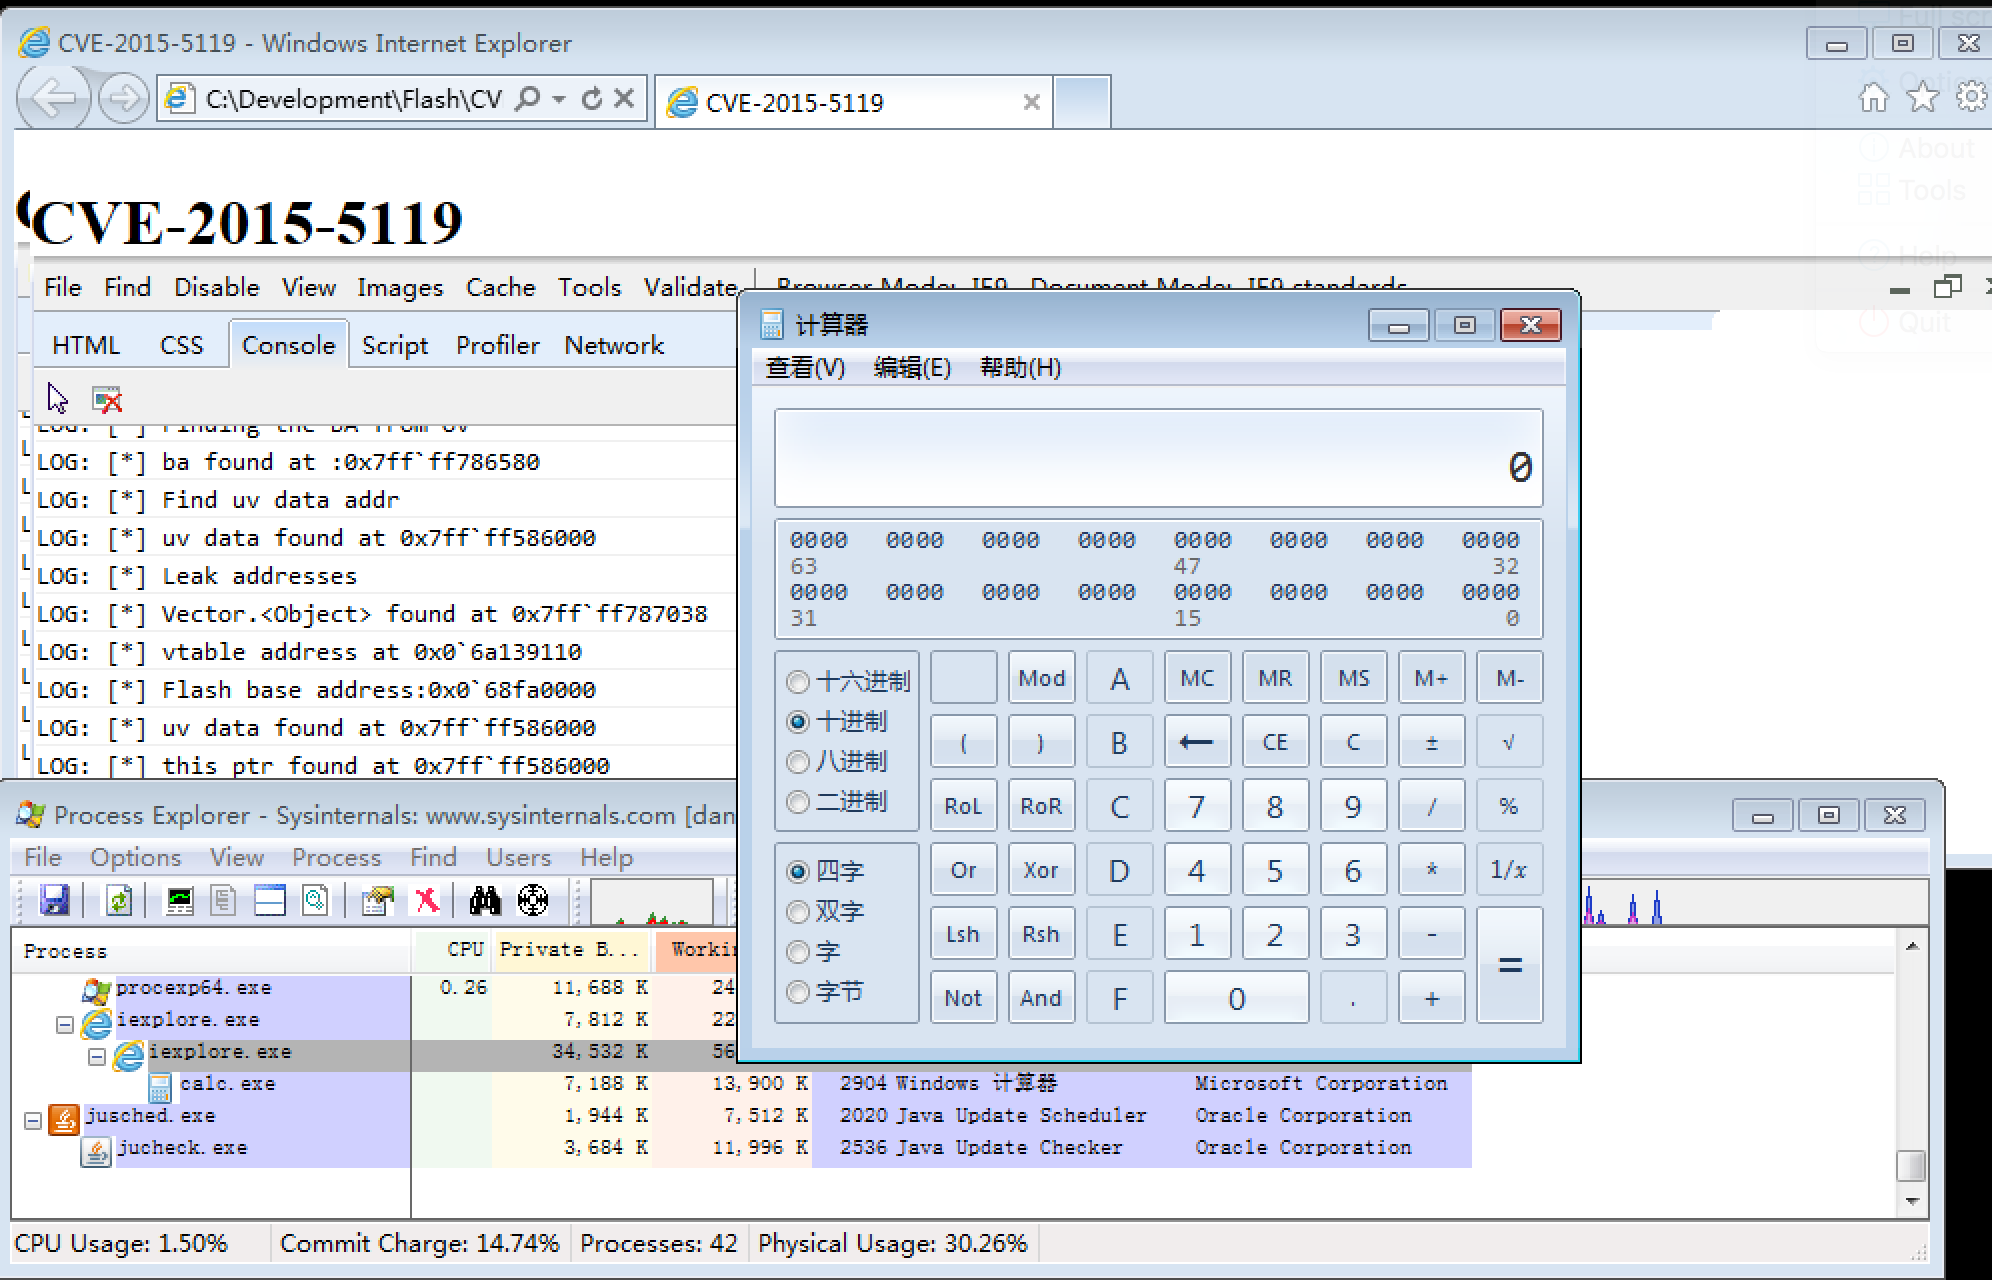
Task: Click the red X Kill Process icon
Action: tap(427, 900)
